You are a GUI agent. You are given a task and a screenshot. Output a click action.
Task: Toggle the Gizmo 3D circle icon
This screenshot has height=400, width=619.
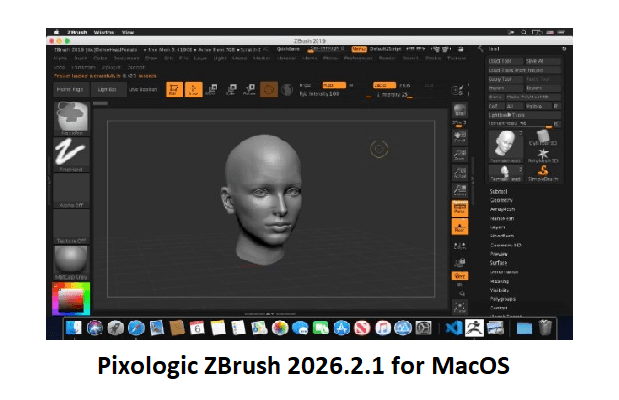268,89
